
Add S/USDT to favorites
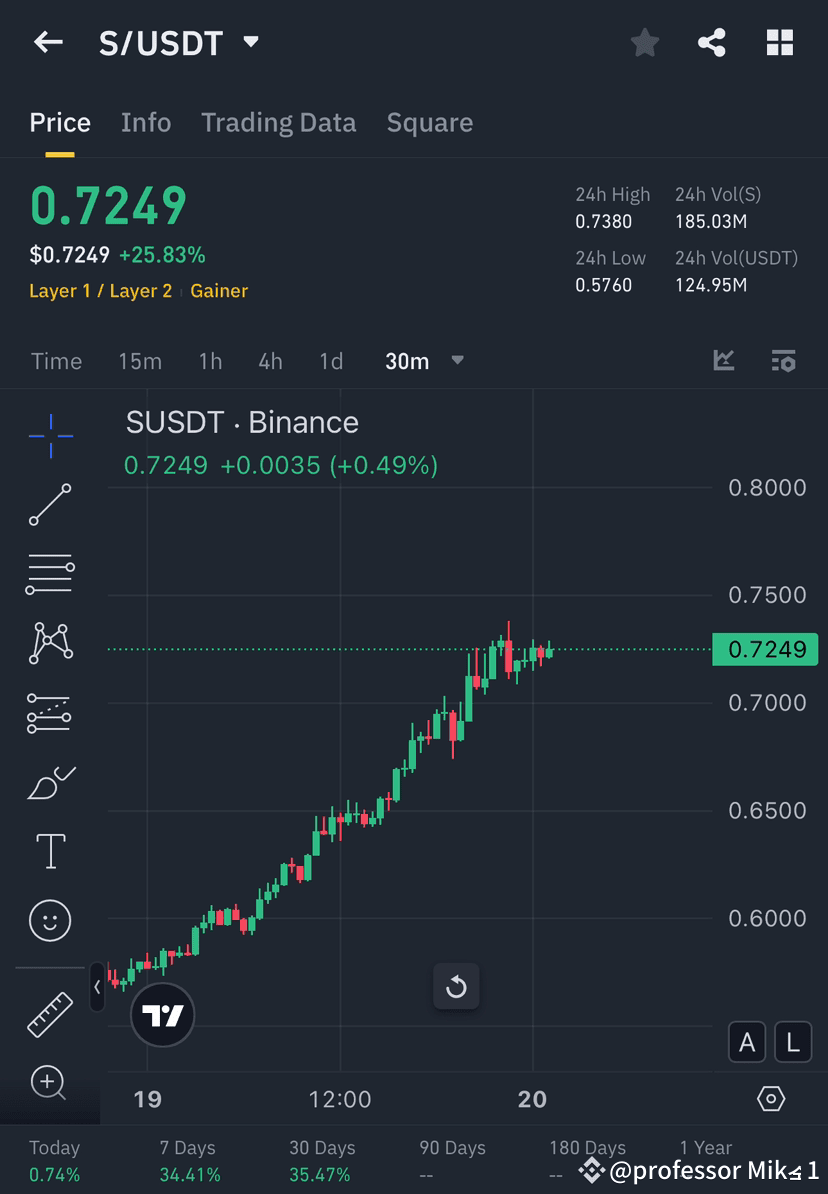click(x=644, y=42)
